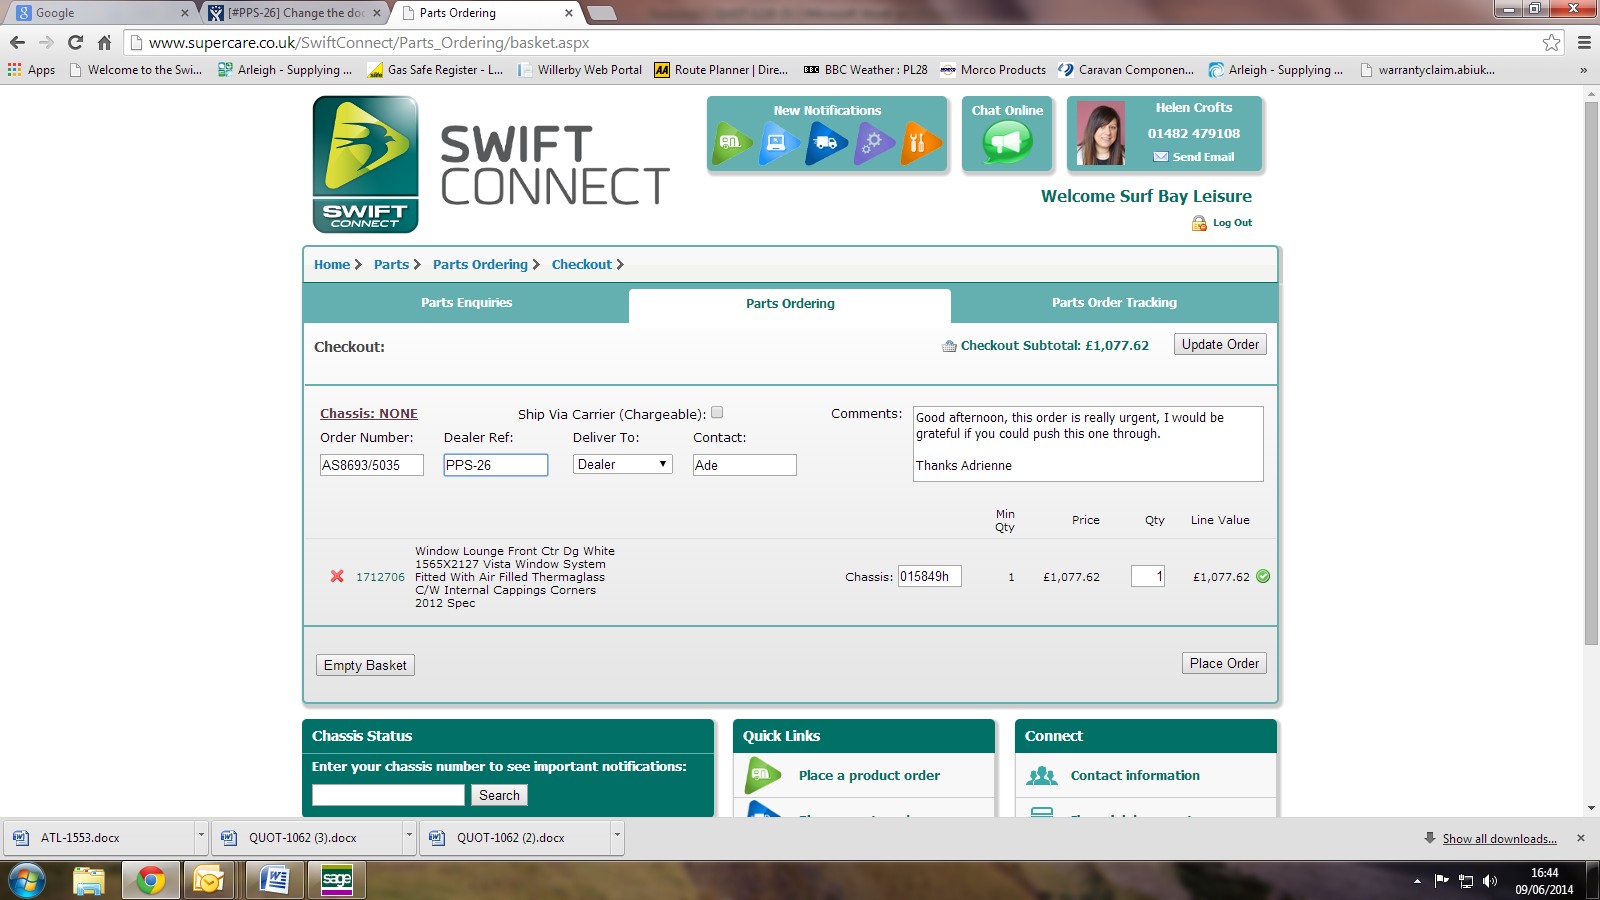The height and width of the screenshot is (900, 1600).
Task: Switch to the [#PPS-26] browser tab
Action: [x=296, y=13]
